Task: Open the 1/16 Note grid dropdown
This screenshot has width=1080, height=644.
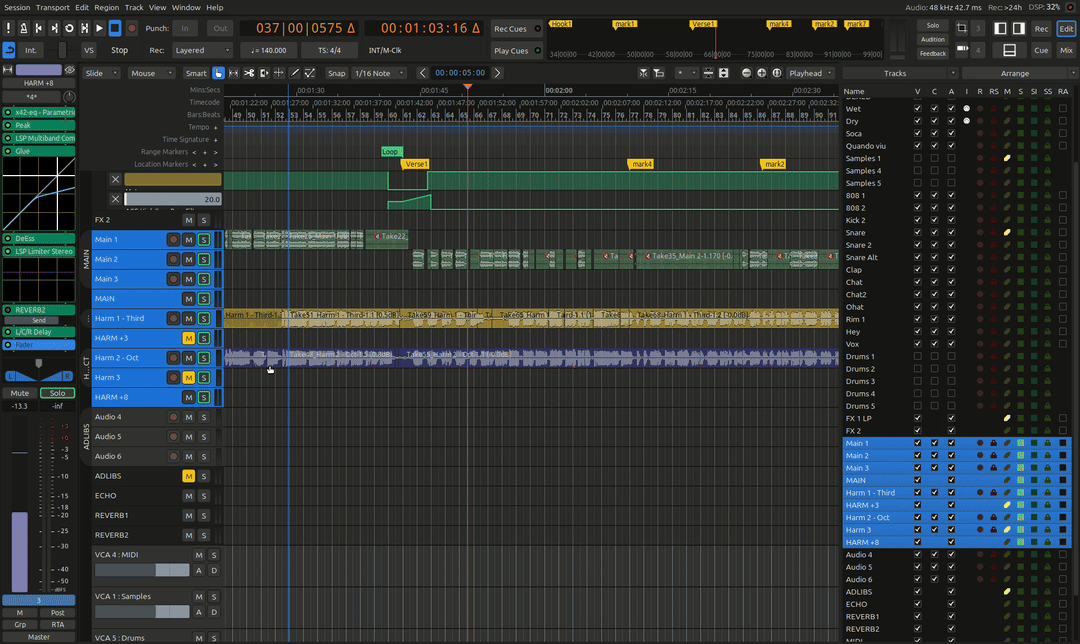Action: click(x=381, y=73)
